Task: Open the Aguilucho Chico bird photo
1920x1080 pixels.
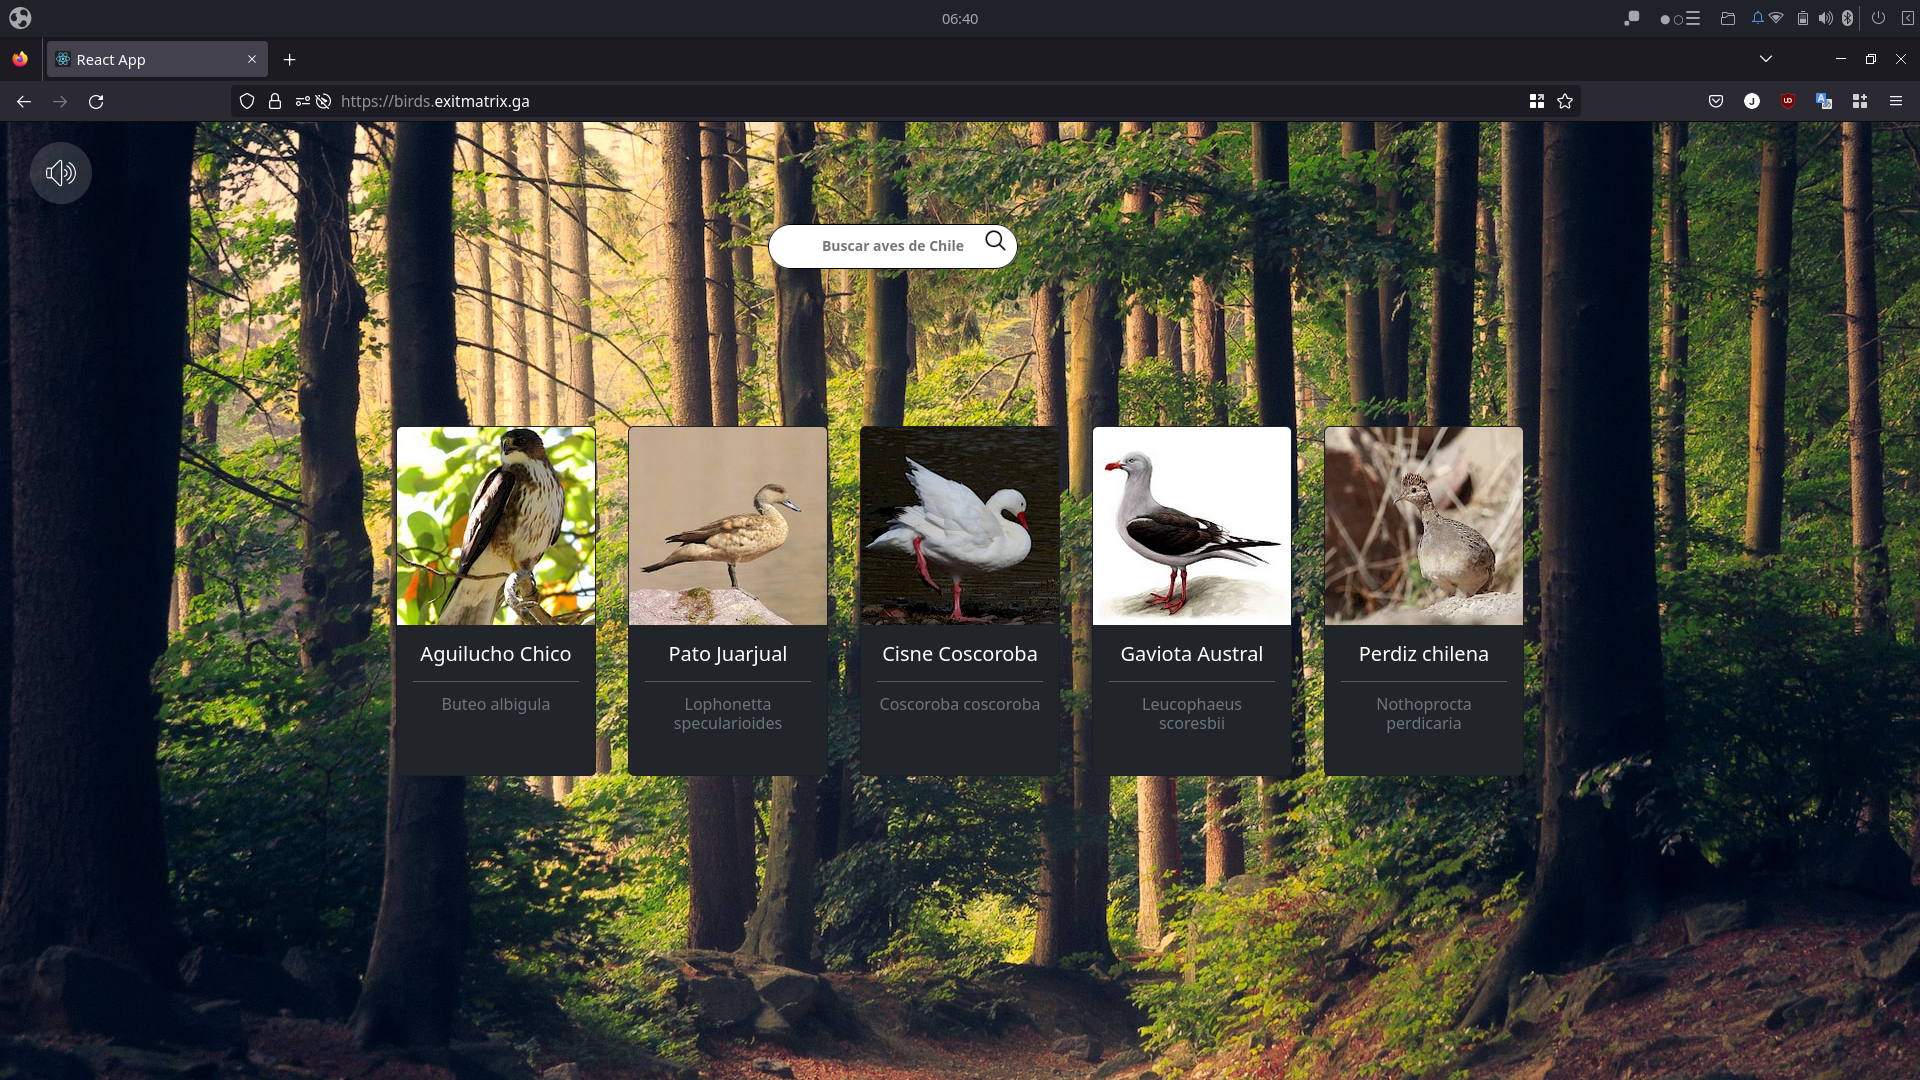Action: (x=496, y=526)
